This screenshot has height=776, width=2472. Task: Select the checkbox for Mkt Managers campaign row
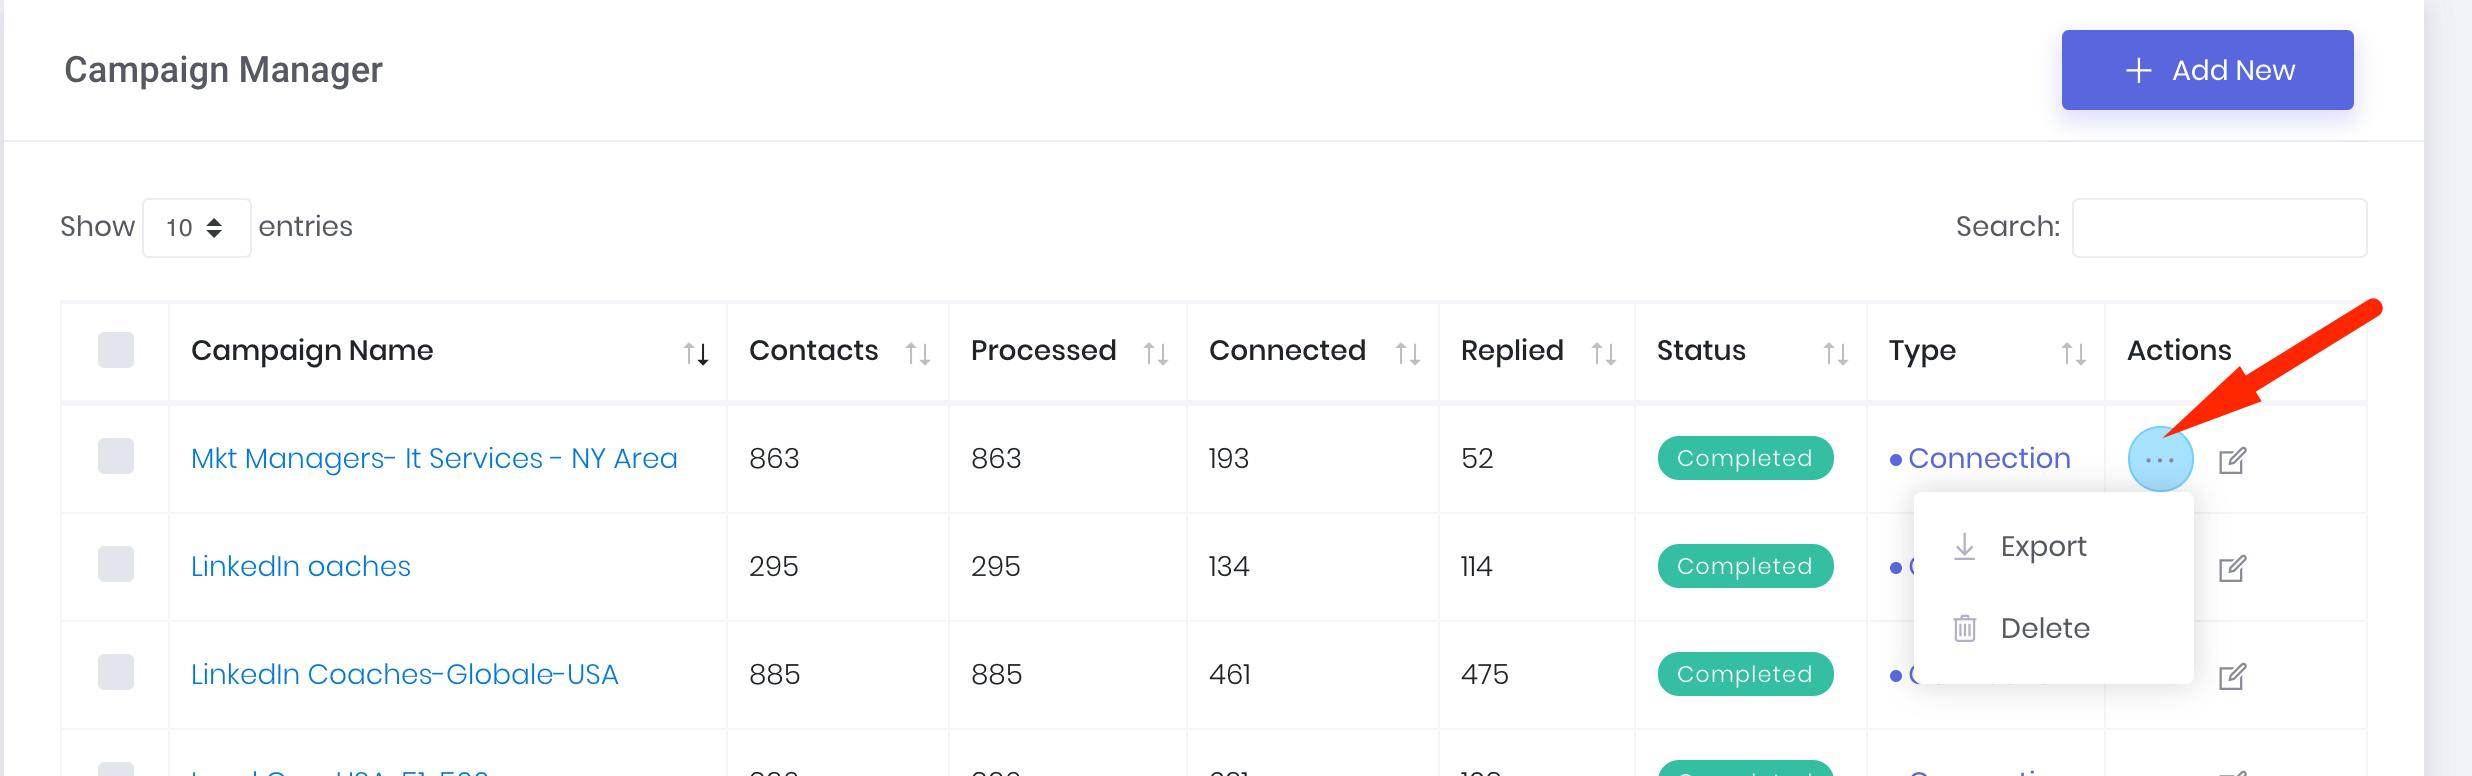(x=114, y=458)
